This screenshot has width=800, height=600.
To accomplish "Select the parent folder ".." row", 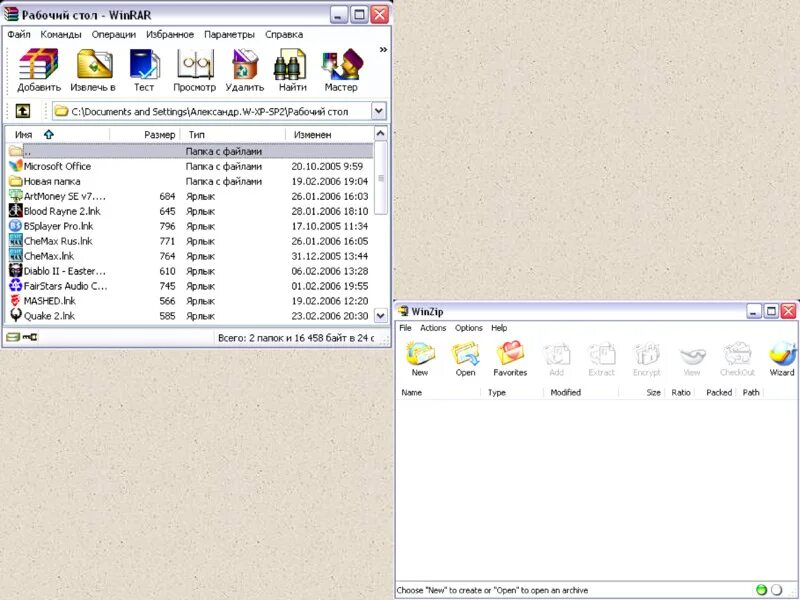I will point(190,151).
